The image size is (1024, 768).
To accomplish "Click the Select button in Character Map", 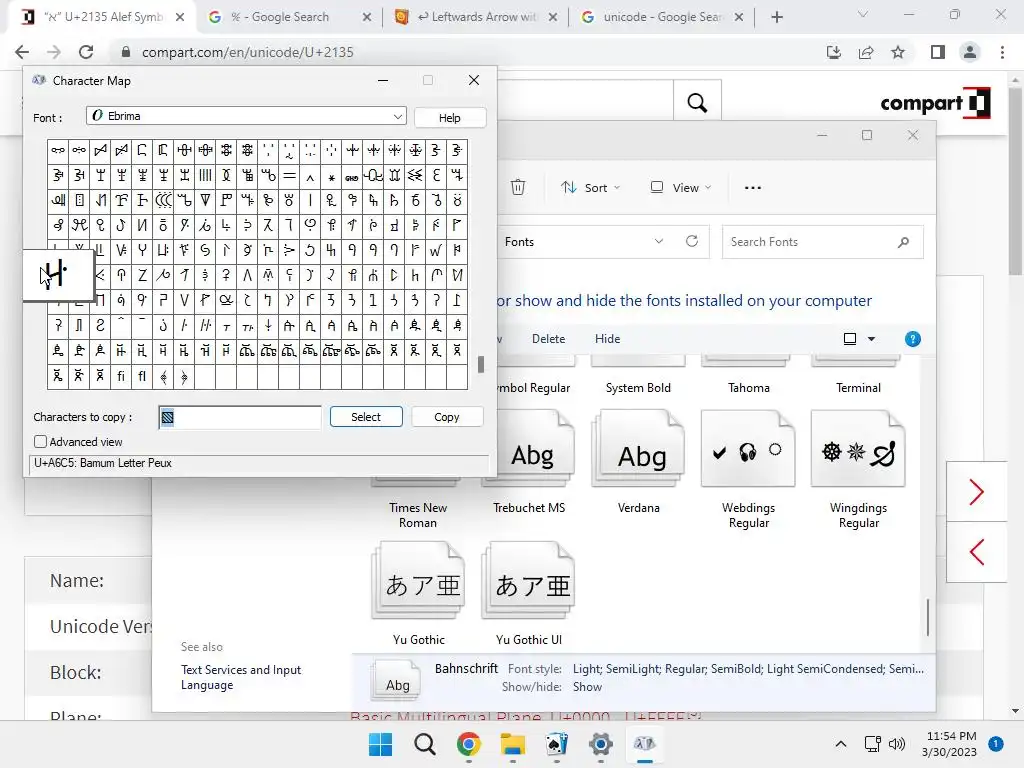I will [x=366, y=417].
